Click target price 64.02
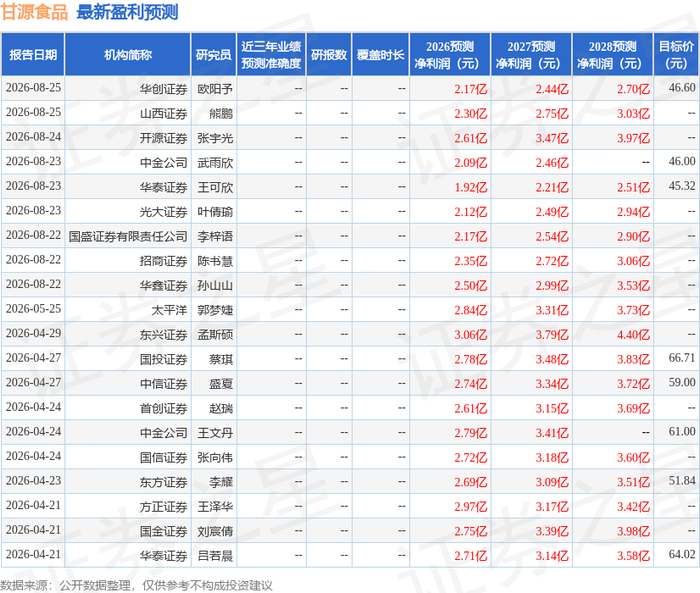This screenshot has width=700, height=593. 682,554
